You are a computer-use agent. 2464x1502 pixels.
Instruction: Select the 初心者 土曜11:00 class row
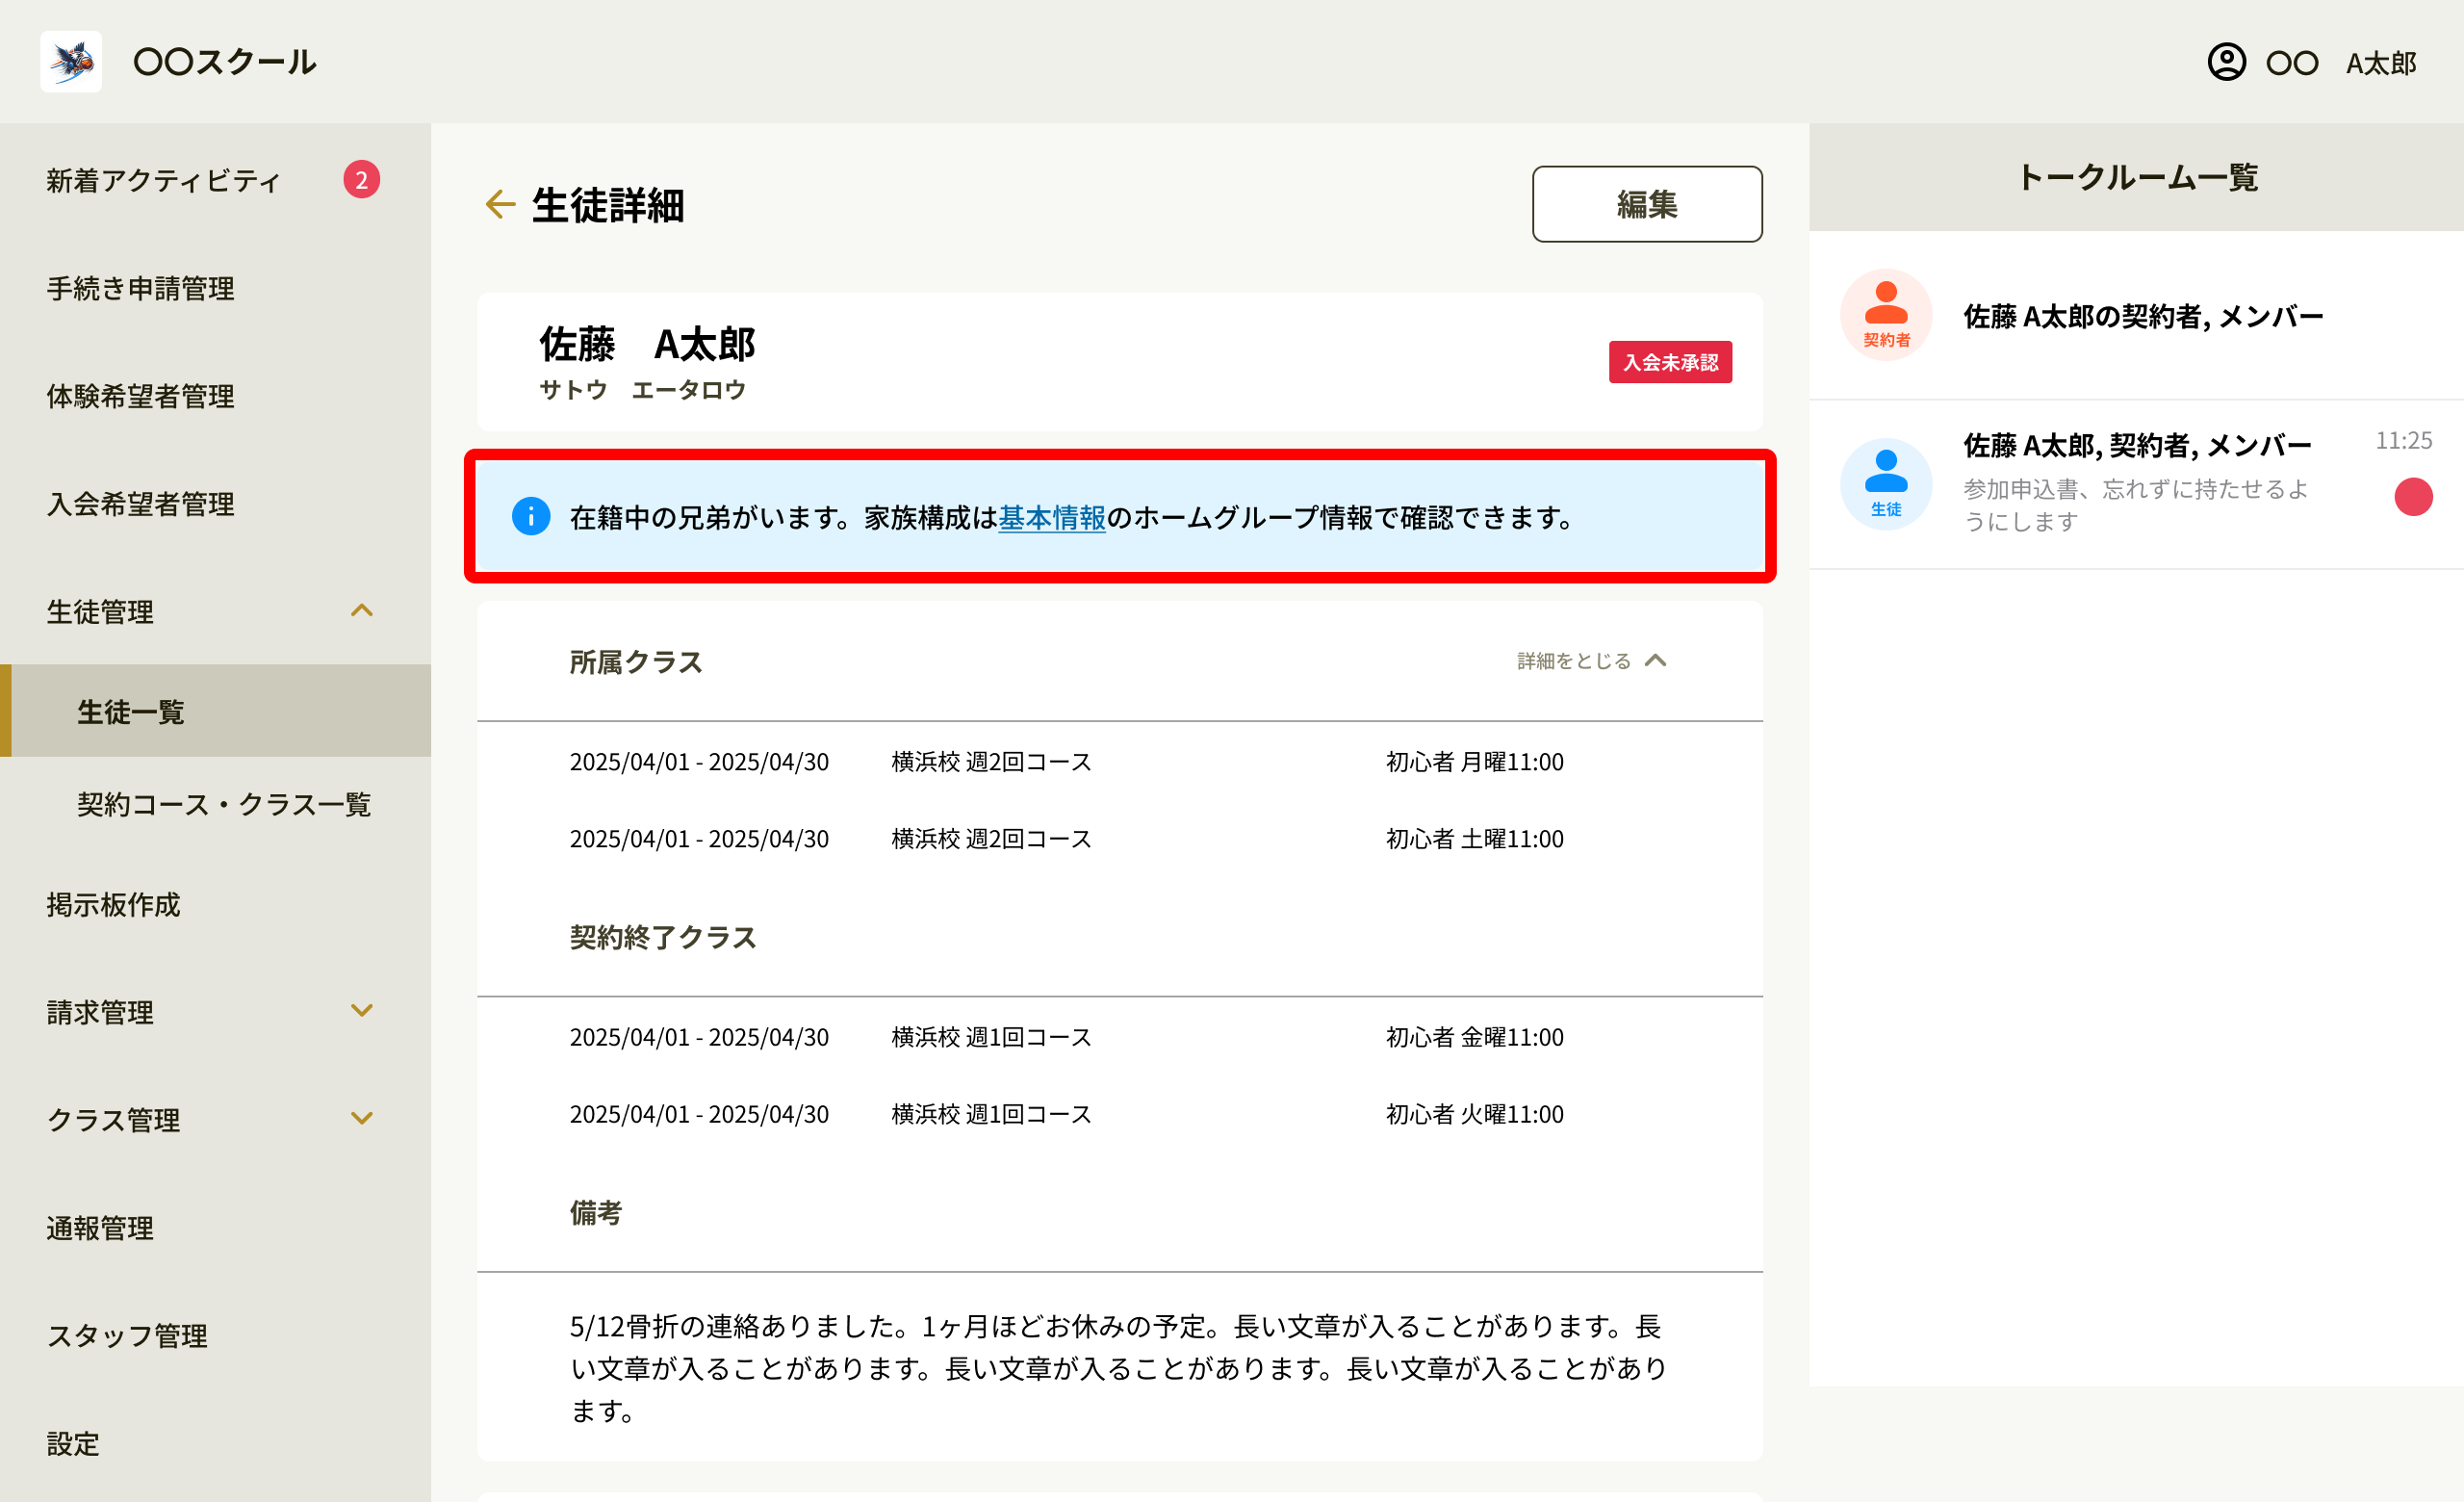(x=1120, y=839)
